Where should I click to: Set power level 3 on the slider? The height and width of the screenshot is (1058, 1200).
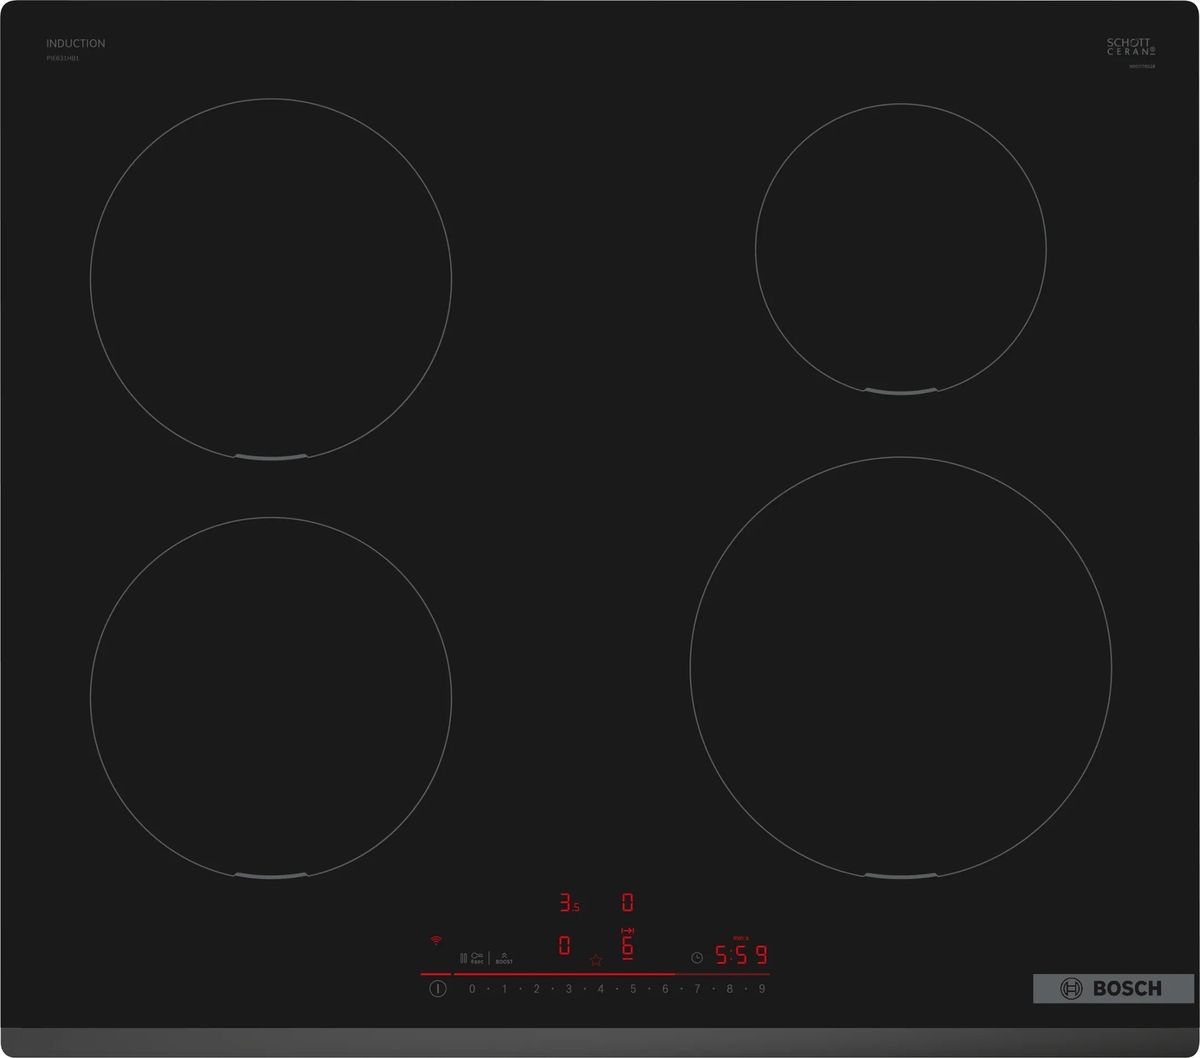pos(568,989)
